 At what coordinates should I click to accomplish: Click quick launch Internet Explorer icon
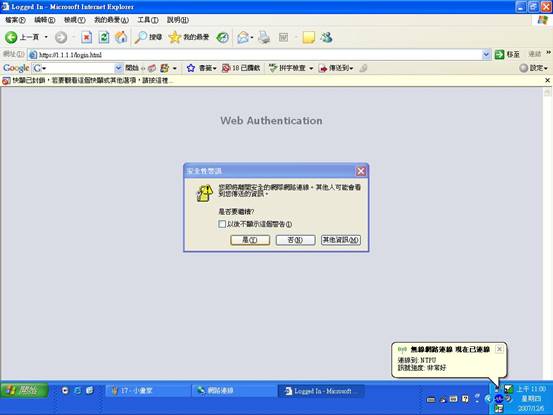point(77,390)
